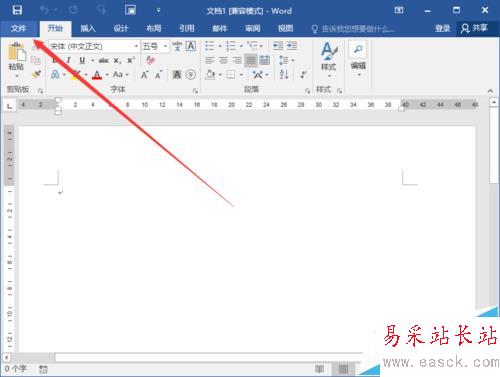500x377 pixels.
Task: Switch to Read Mode view in status bar
Action: pyautogui.click(x=319, y=369)
